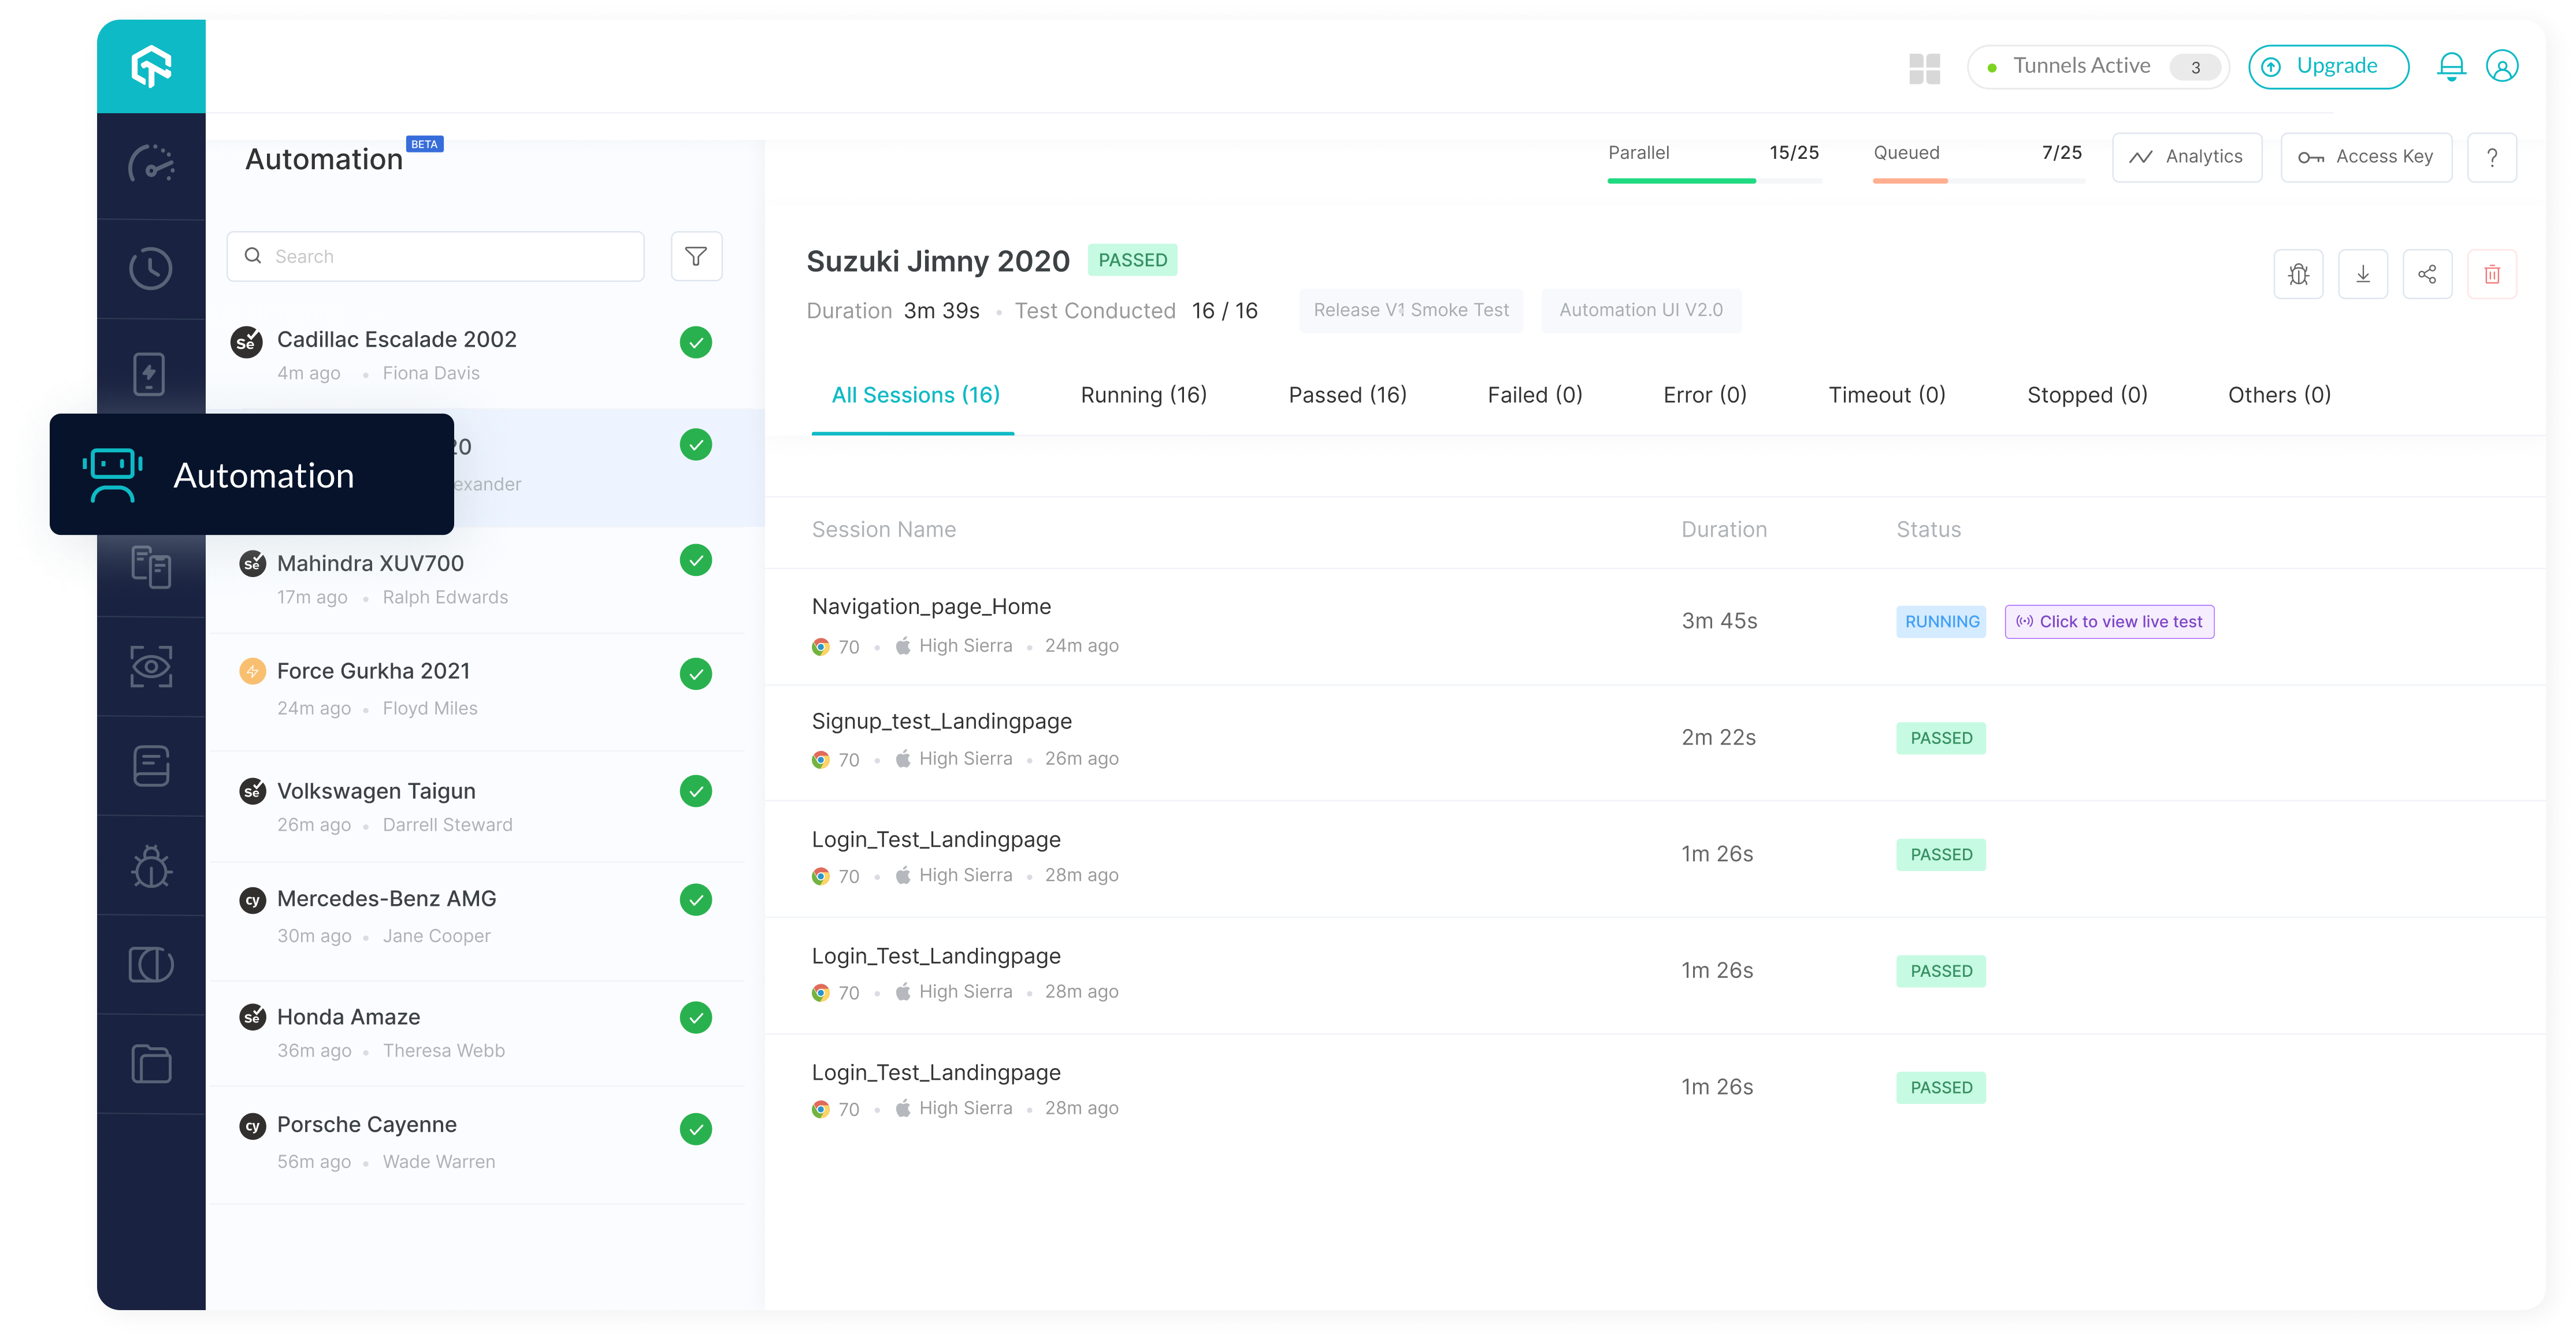Open the notifications bell

click(2451, 66)
